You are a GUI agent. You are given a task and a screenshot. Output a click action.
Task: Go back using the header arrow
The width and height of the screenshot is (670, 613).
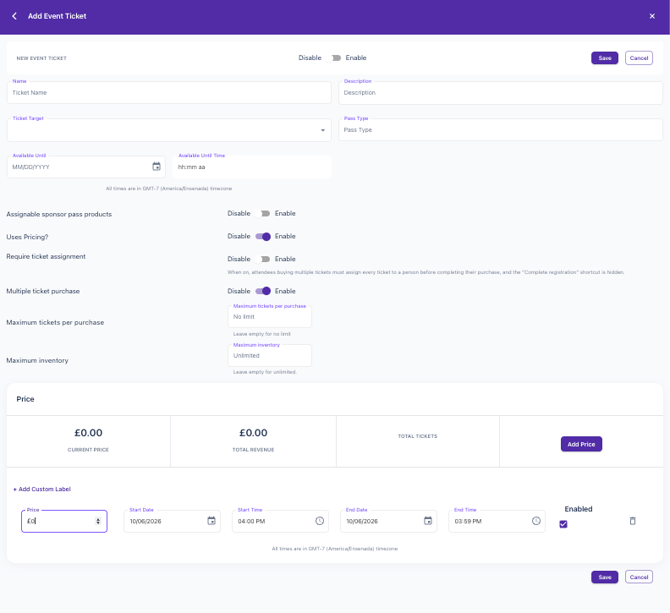coord(15,16)
